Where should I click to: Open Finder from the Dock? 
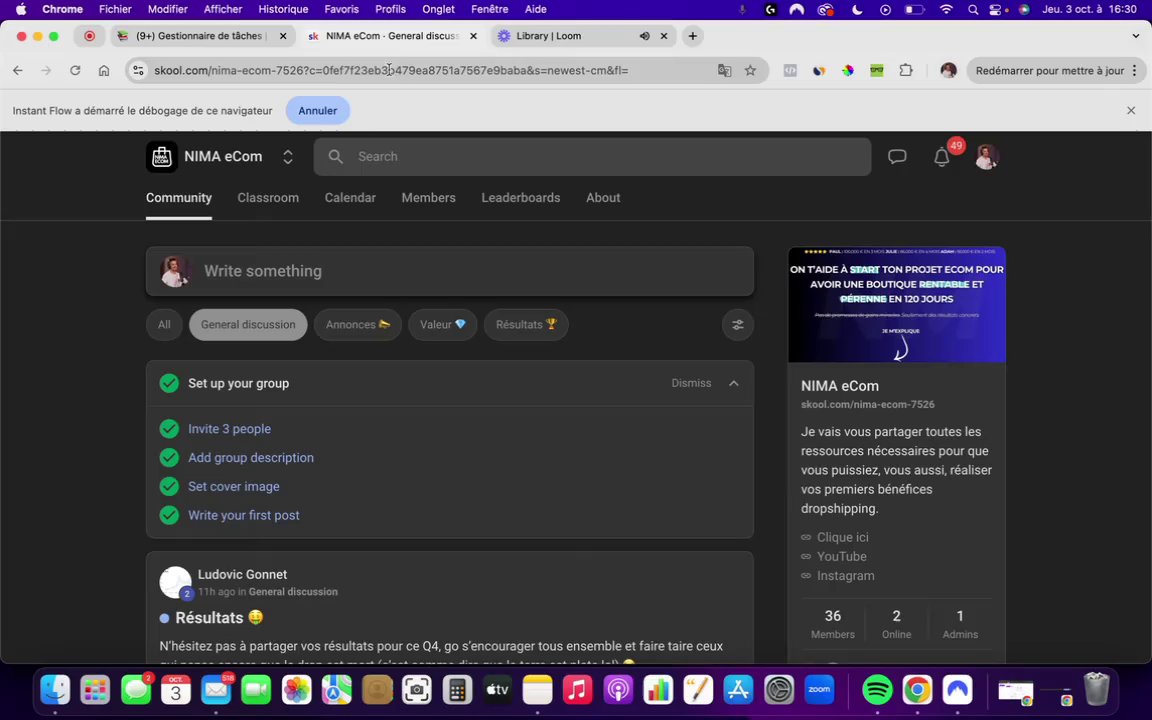click(x=55, y=690)
